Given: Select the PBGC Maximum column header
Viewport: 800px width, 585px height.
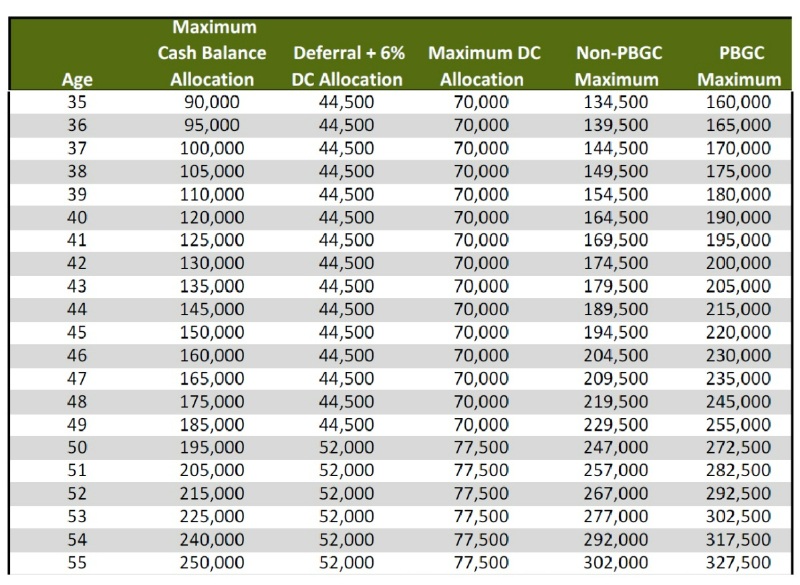Looking at the screenshot, I should click(739, 66).
